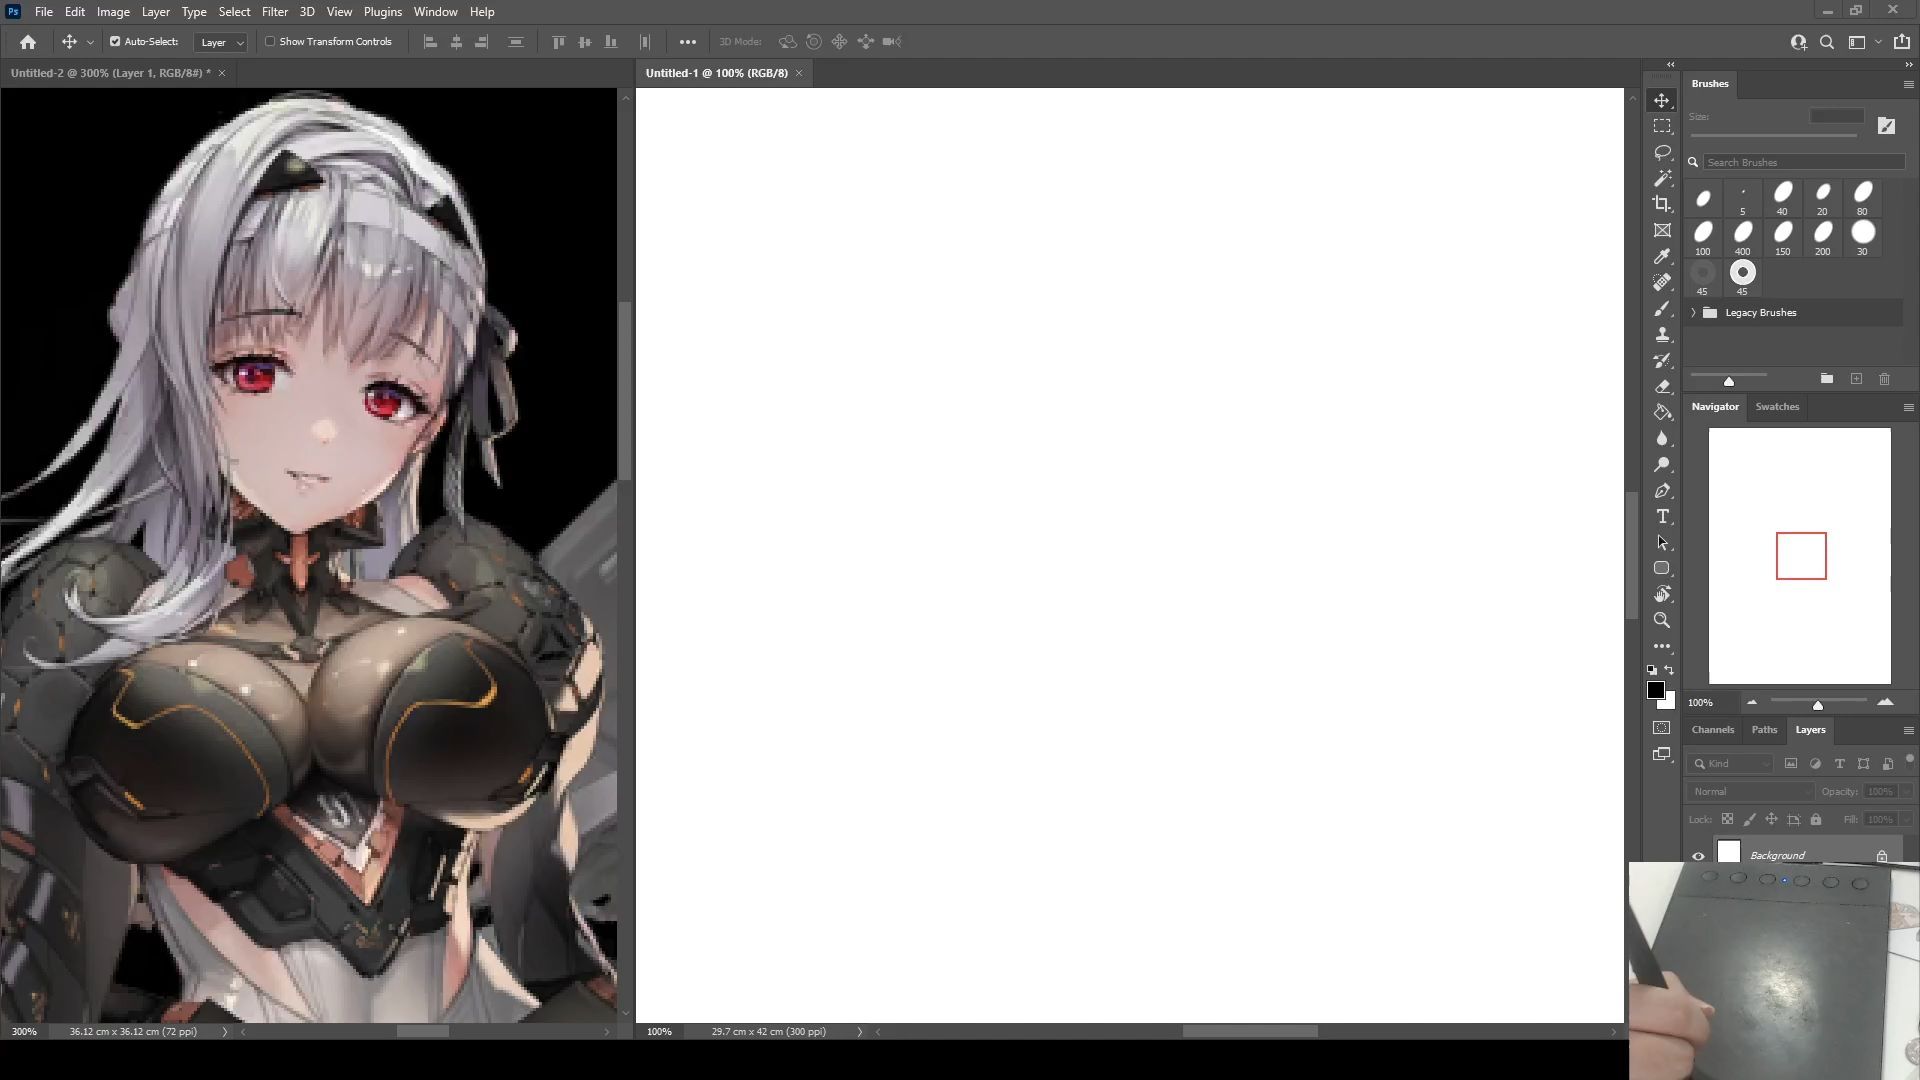Toggle the pixel layer filter

click(x=1791, y=764)
